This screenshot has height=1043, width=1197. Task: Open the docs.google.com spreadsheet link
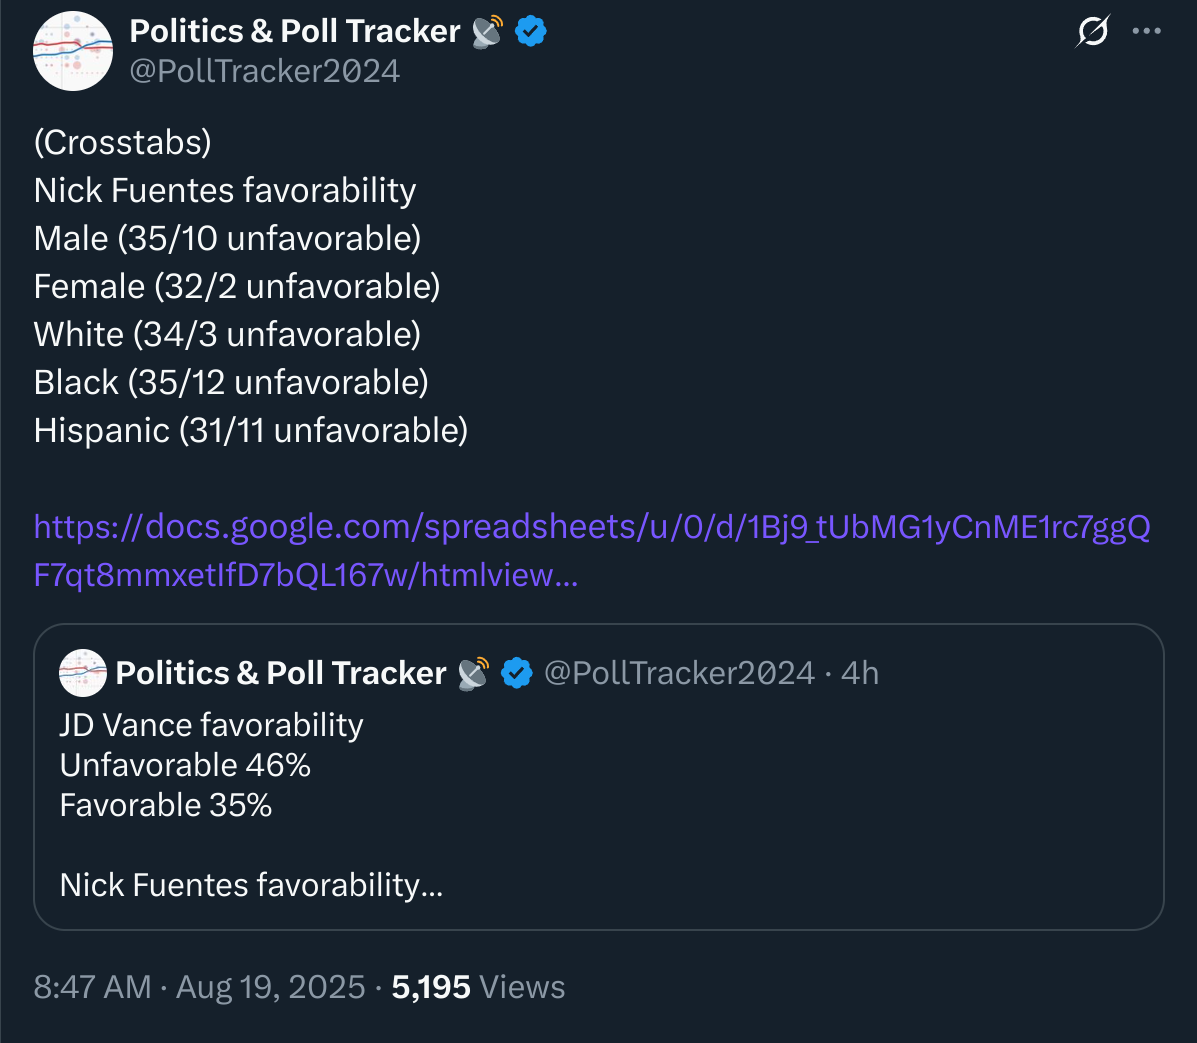click(592, 551)
